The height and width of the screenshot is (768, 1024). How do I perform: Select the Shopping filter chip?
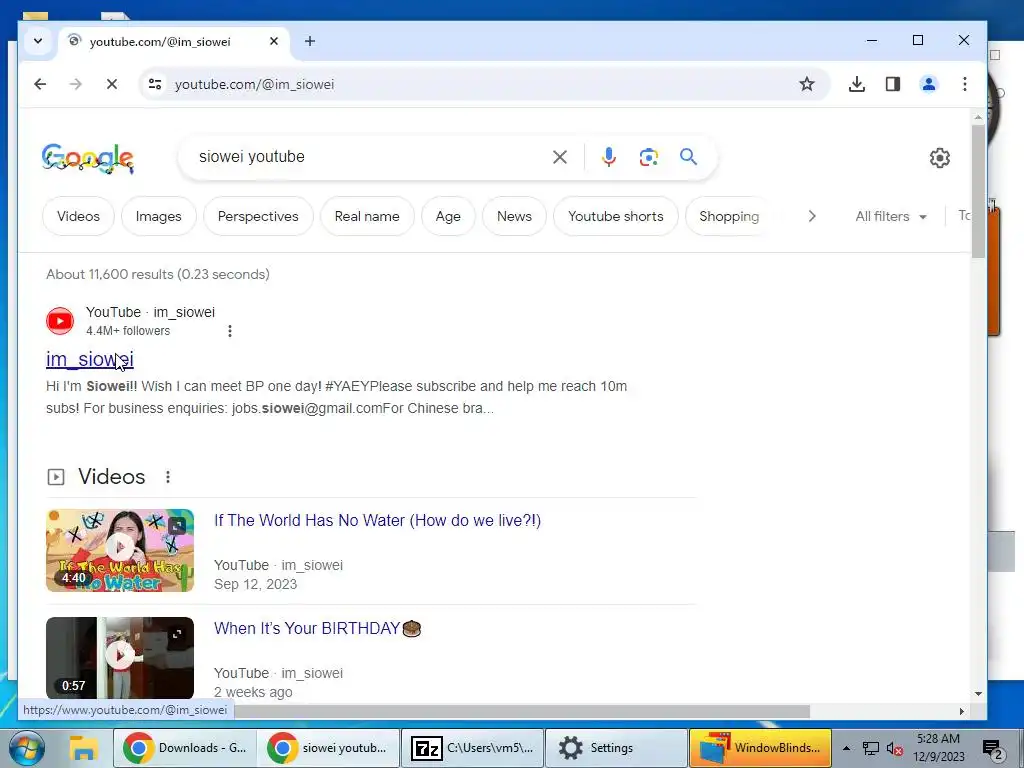(729, 216)
